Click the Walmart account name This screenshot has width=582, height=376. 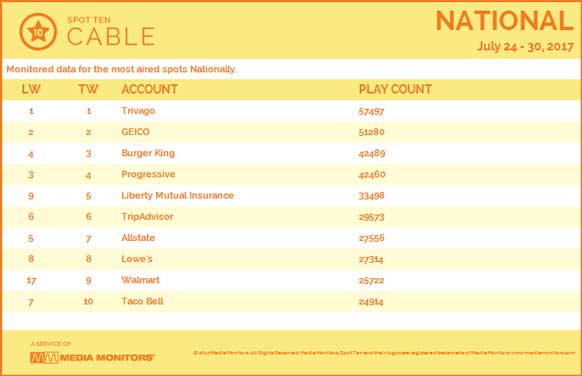pyautogui.click(x=140, y=280)
